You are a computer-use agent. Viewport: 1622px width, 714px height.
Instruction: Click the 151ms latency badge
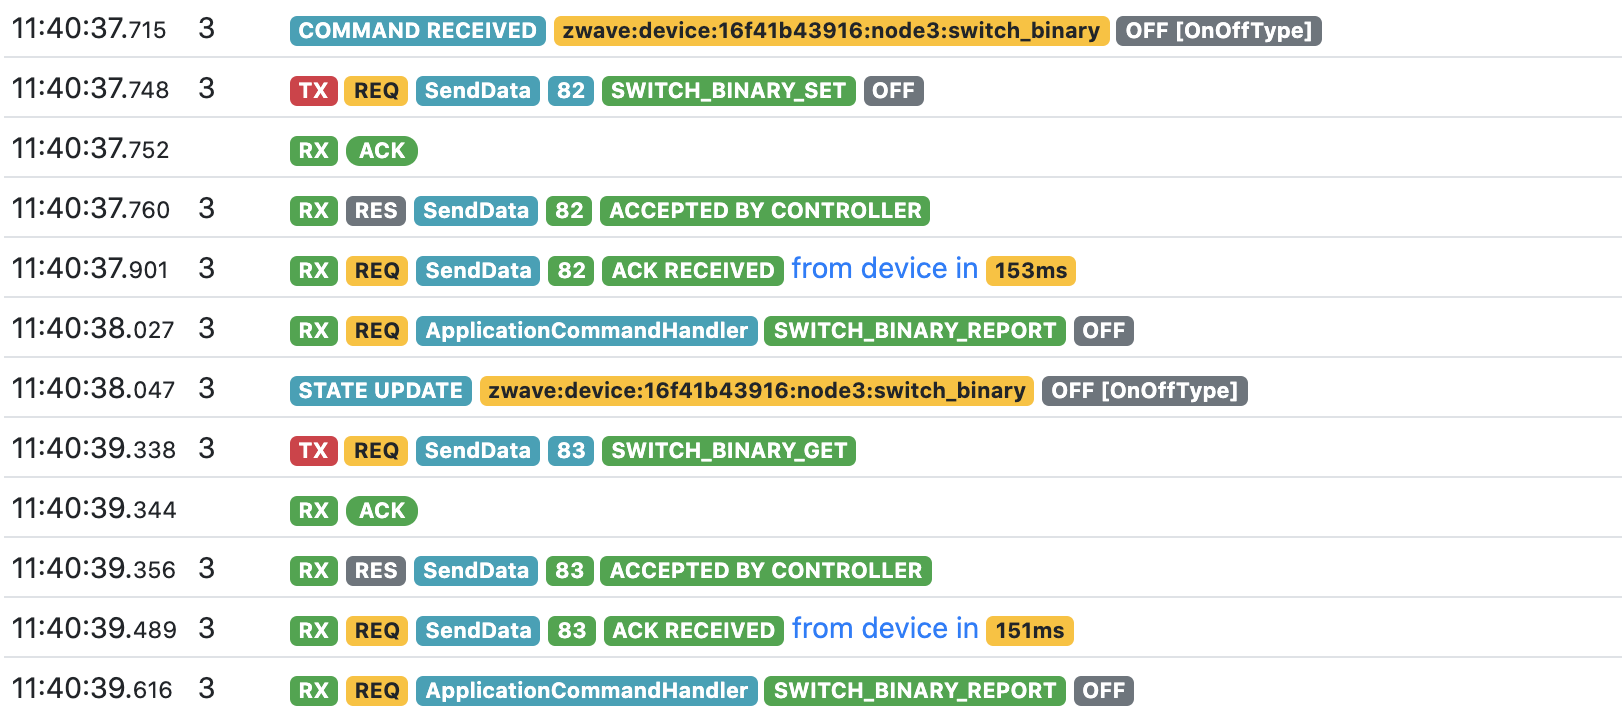pos(1029,631)
